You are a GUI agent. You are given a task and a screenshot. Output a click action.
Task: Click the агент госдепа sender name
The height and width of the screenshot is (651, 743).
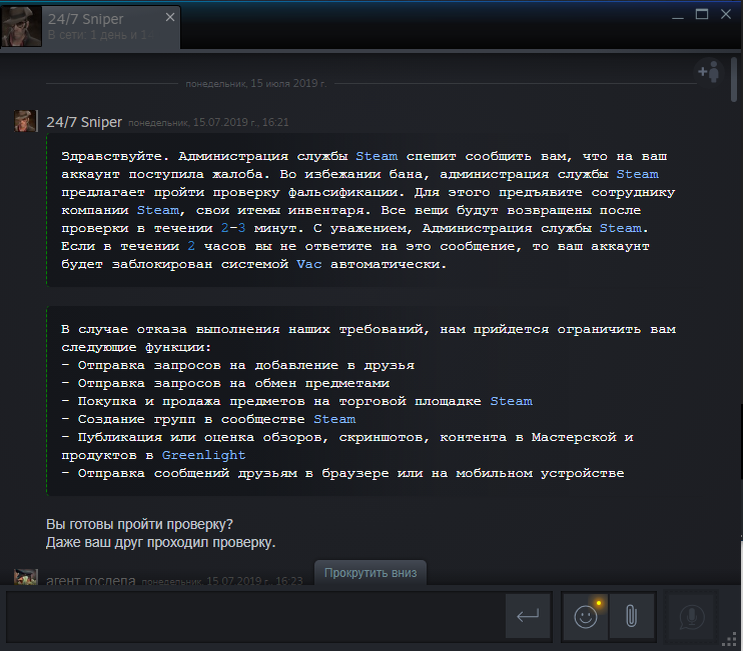coord(91,579)
